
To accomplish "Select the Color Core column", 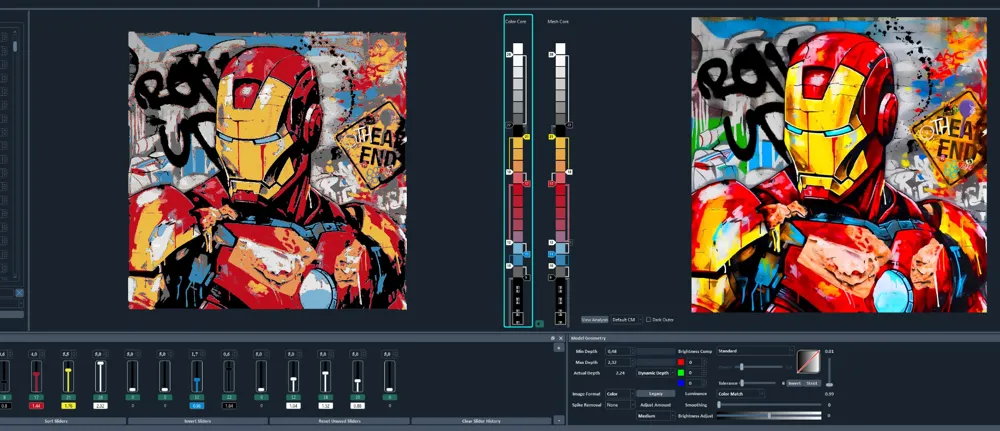I will coord(518,171).
